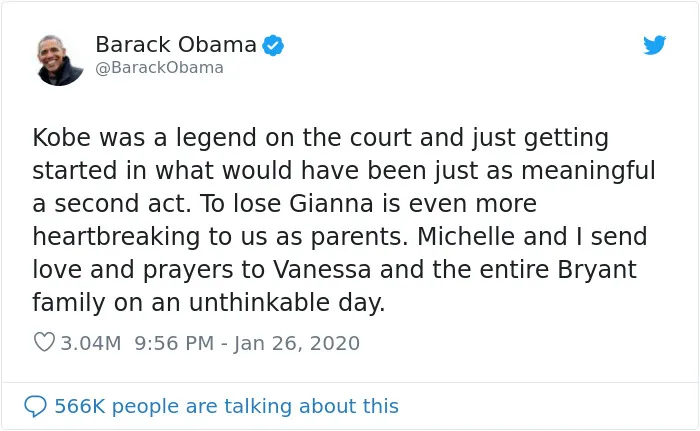The height and width of the screenshot is (431, 700).
Task: Click the date Jan 26, 2020
Action: (296, 343)
